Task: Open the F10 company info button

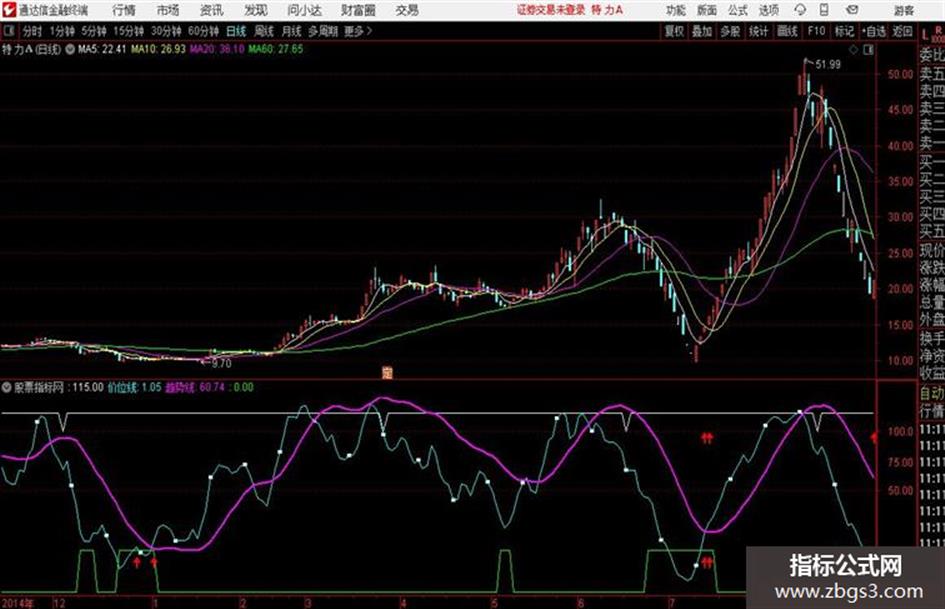Action: click(x=816, y=31)
